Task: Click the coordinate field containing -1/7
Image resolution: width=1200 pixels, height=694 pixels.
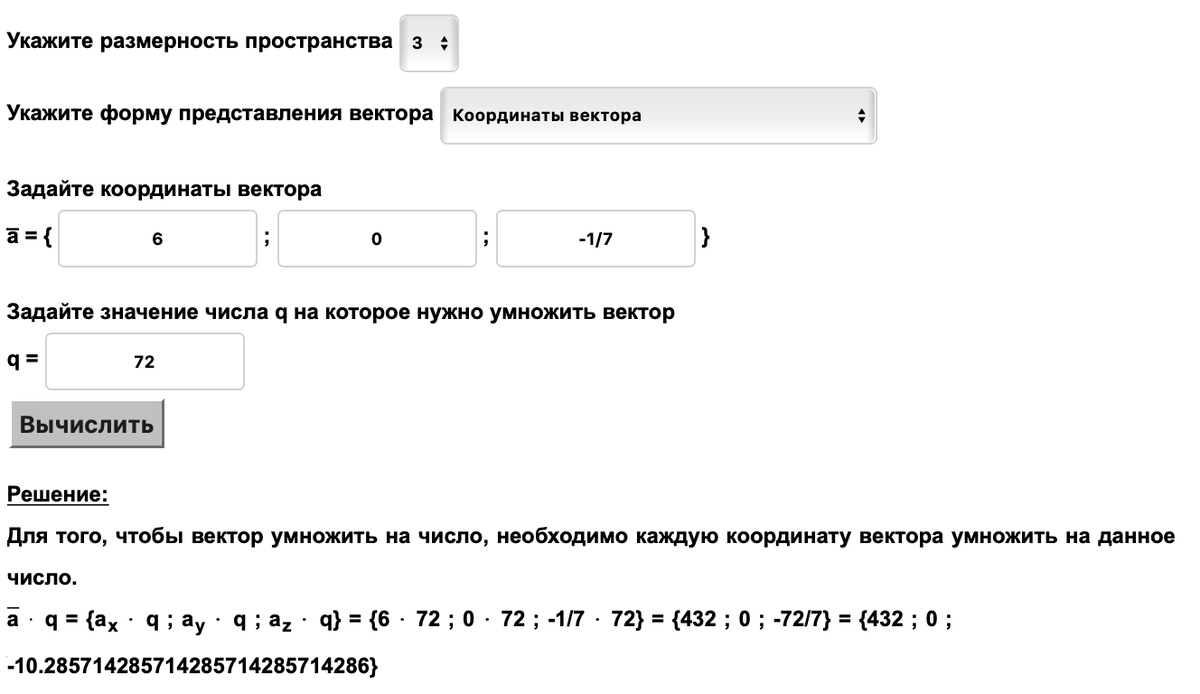Action: point(596,238)
